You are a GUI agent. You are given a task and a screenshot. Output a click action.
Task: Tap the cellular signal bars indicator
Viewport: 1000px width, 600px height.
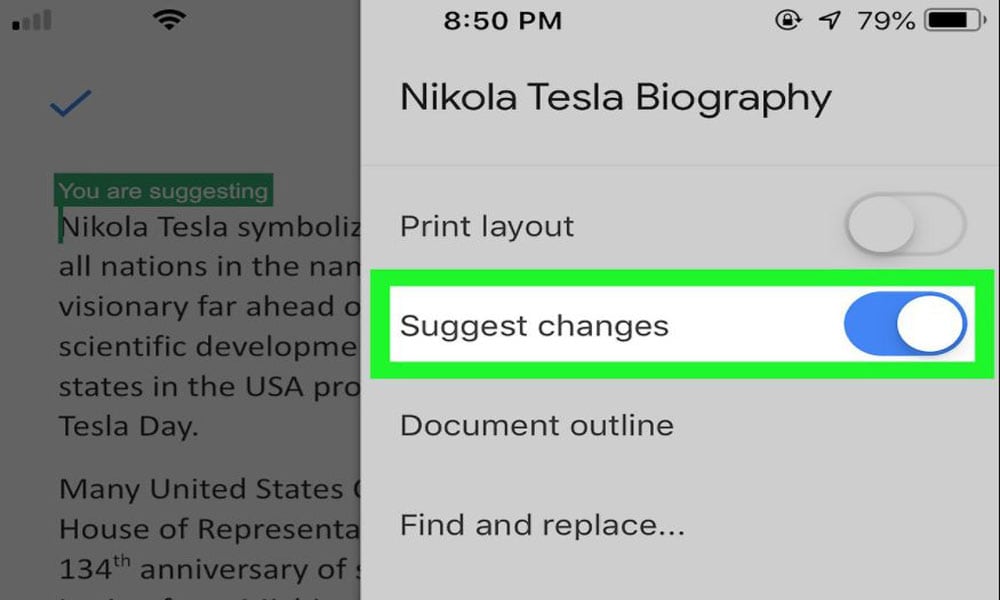coord(32,21)
